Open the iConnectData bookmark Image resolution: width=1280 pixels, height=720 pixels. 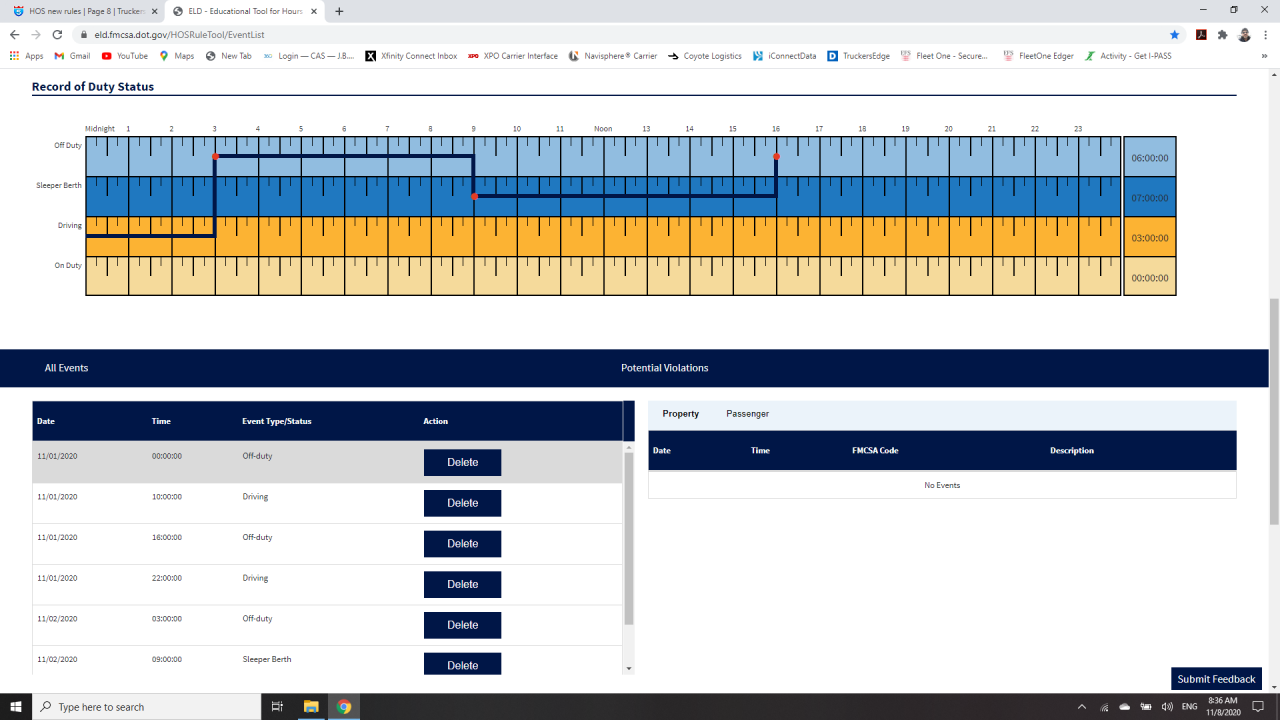click(785, 56)
